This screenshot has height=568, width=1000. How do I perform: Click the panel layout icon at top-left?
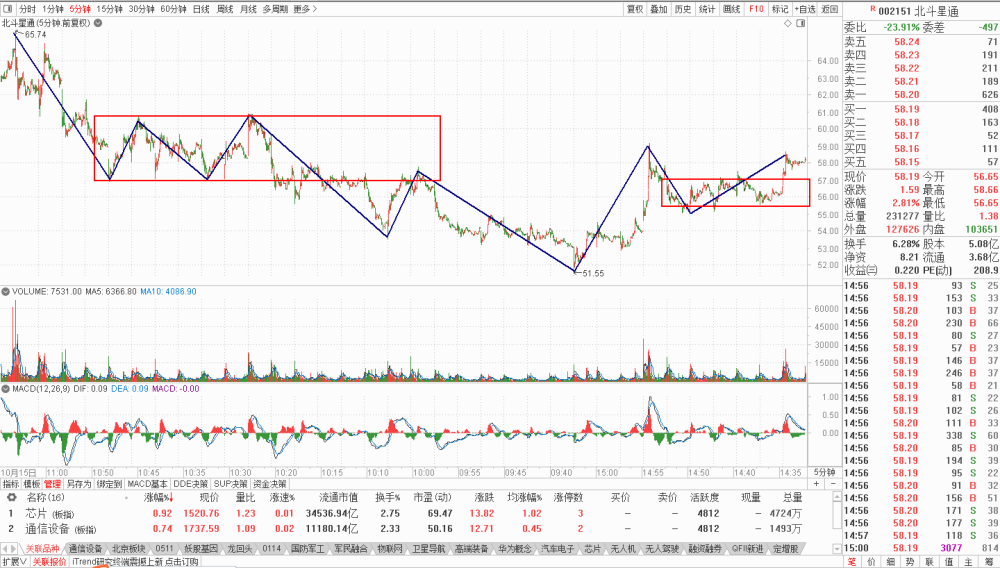8,9
